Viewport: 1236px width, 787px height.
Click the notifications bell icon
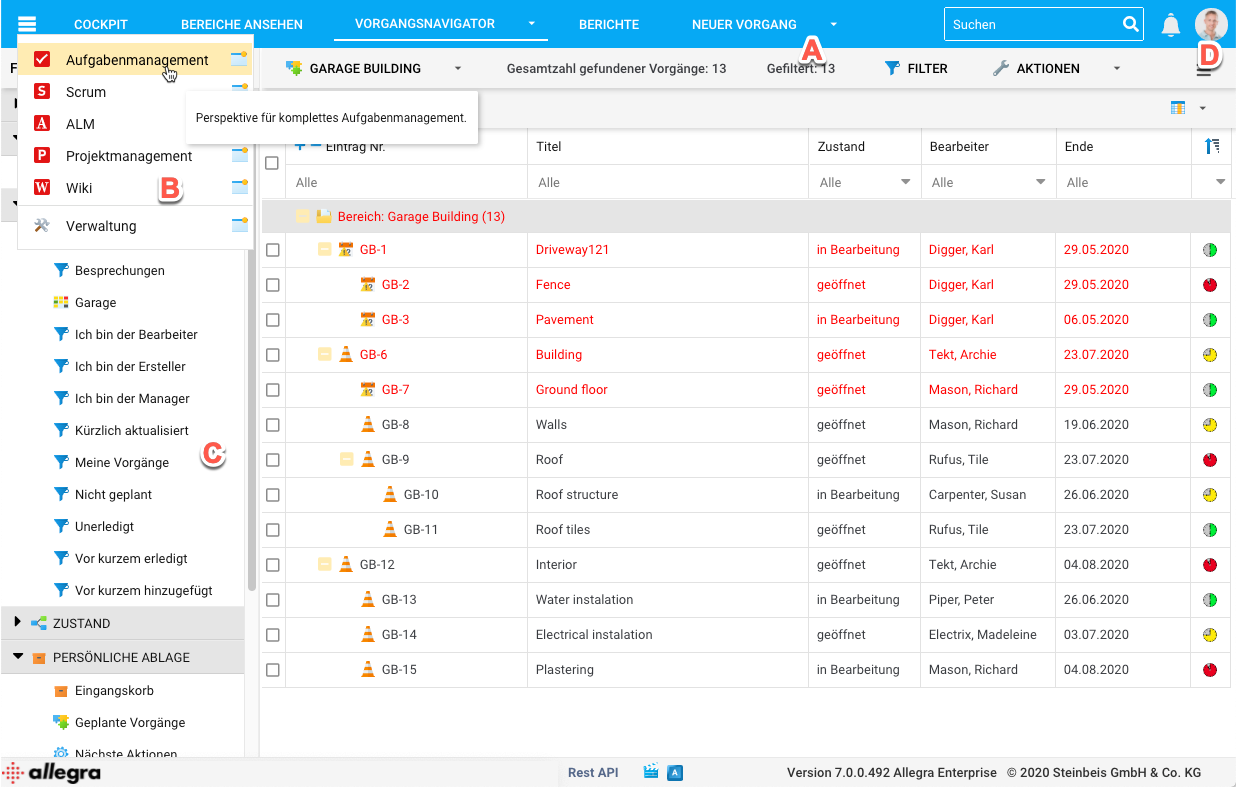pos(1170,25)
